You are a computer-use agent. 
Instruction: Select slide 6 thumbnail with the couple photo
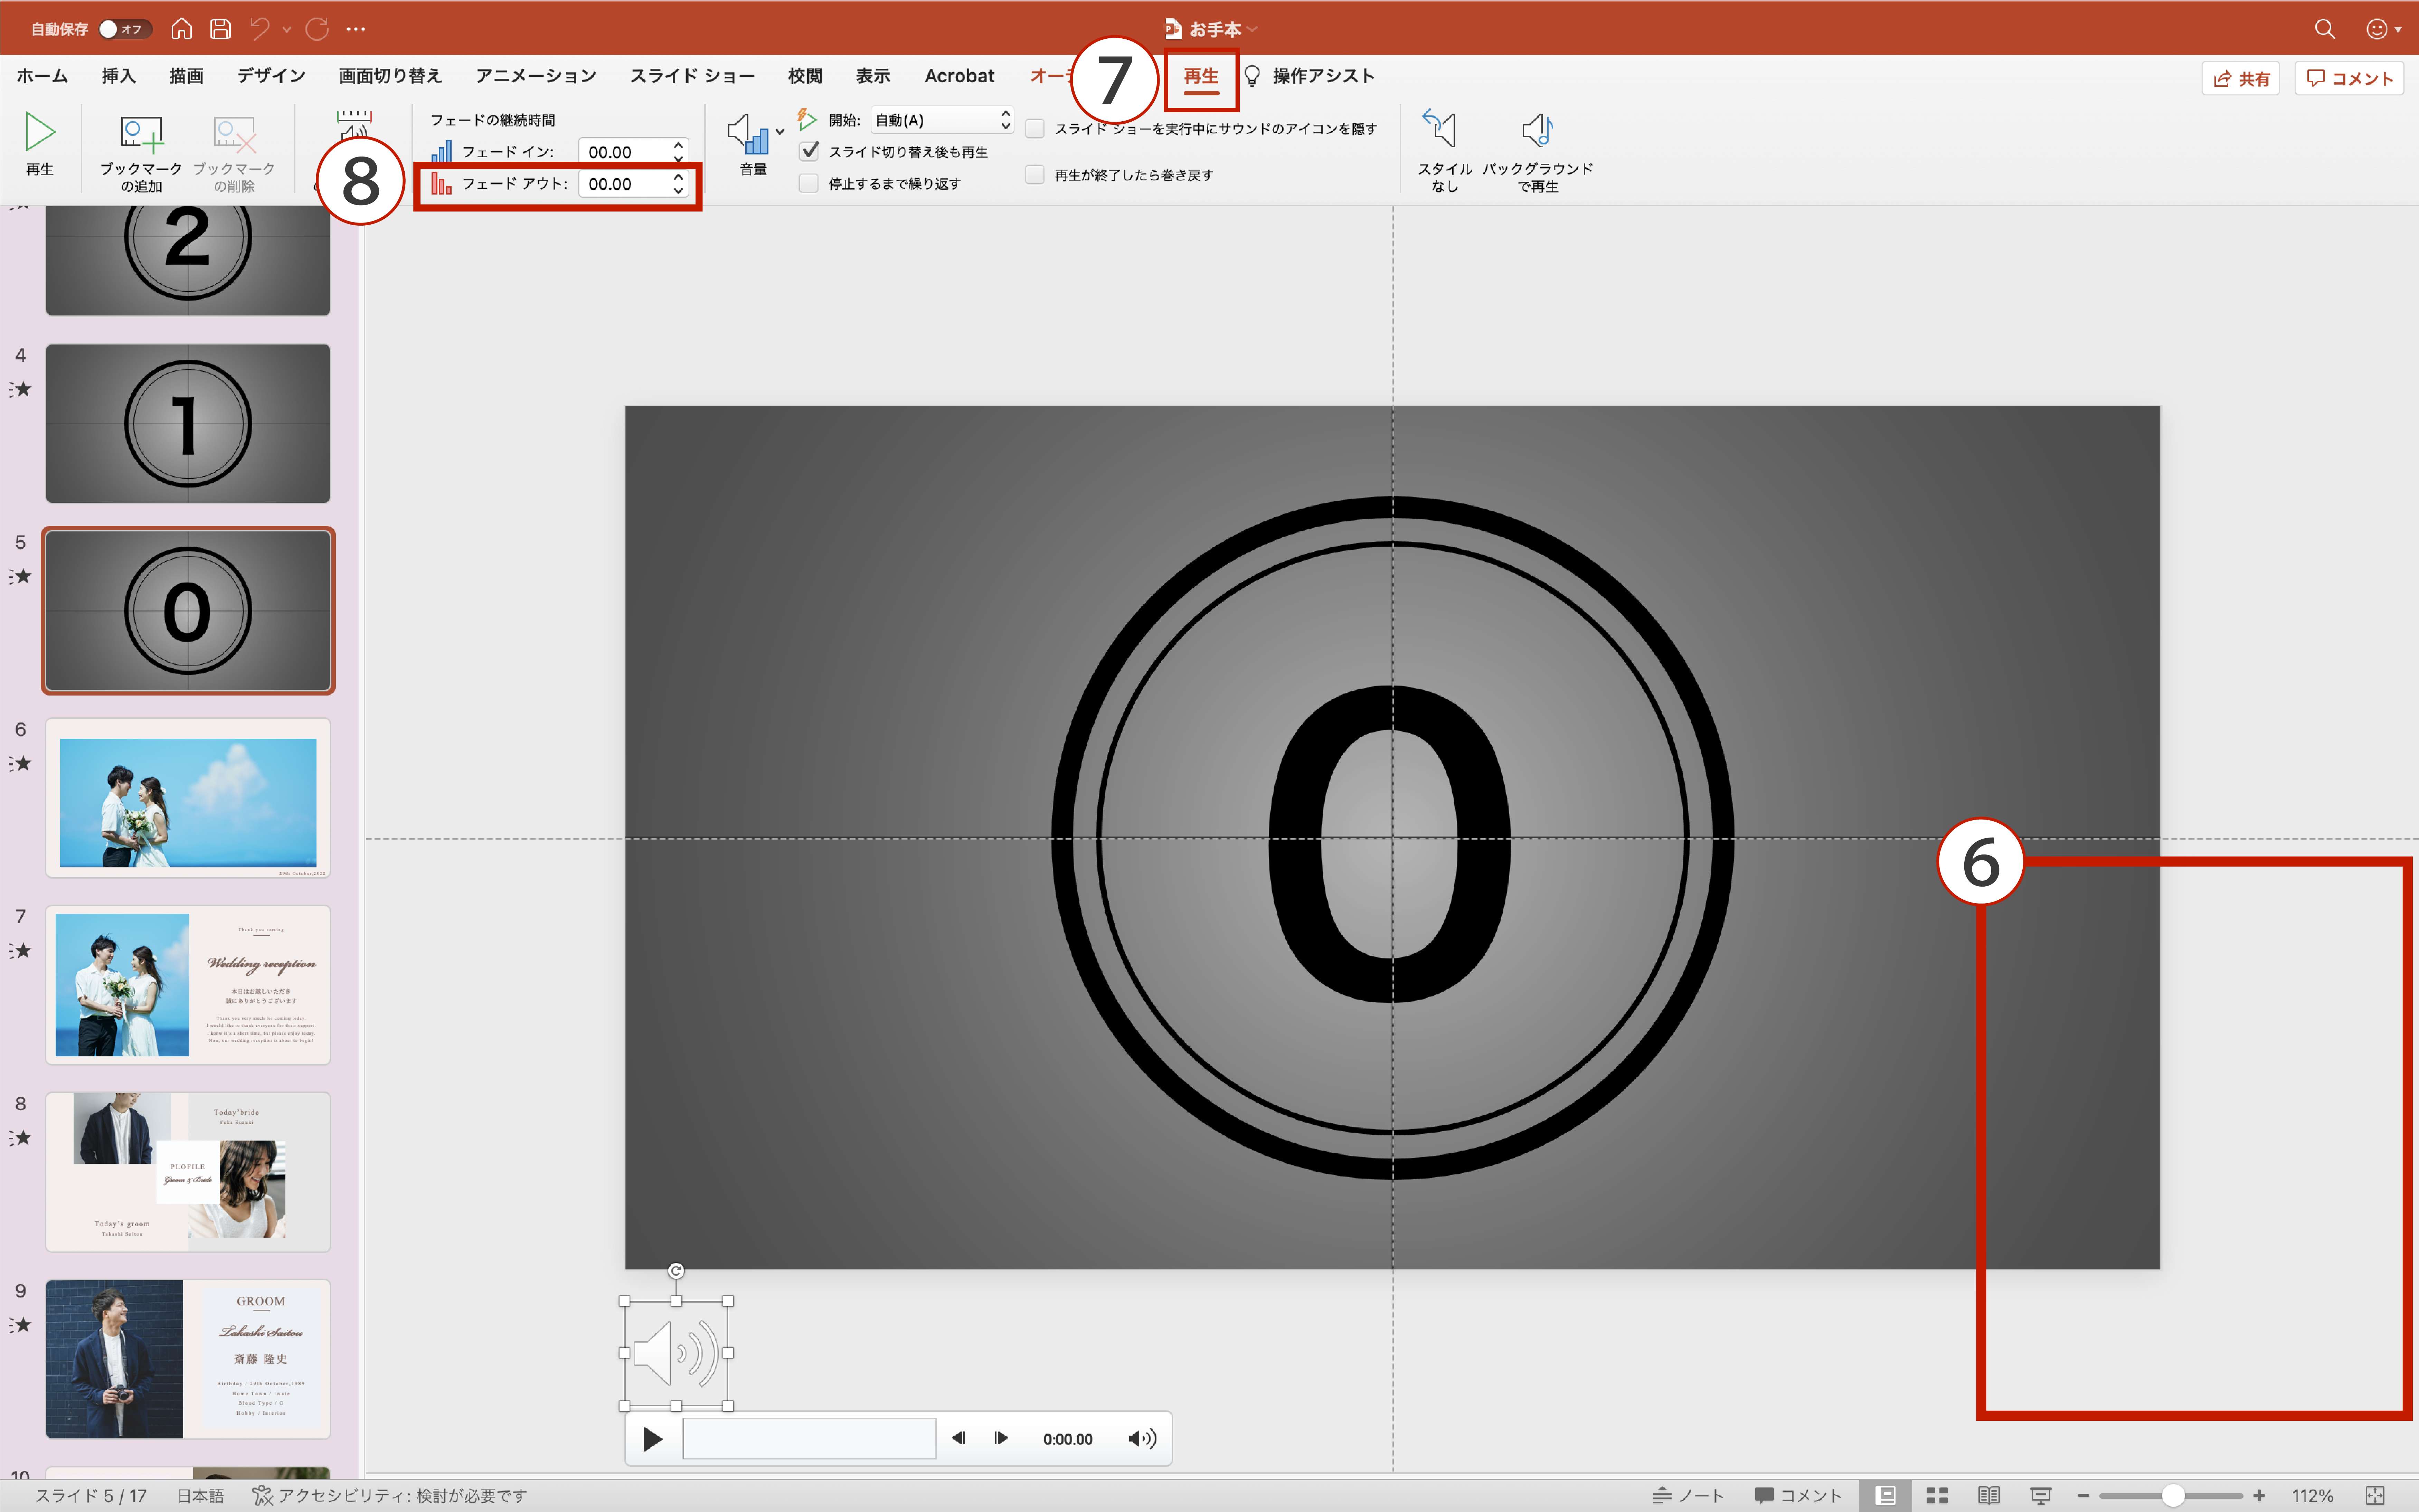188,798
